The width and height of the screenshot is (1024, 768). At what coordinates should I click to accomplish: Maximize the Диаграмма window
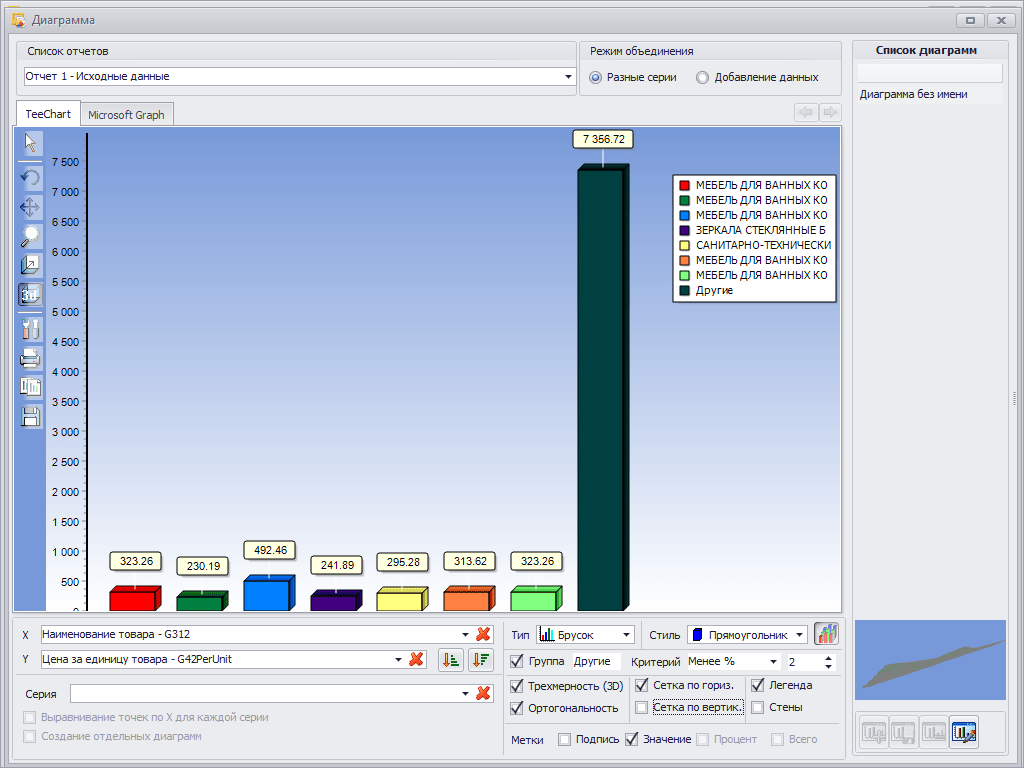click(970, 20)
